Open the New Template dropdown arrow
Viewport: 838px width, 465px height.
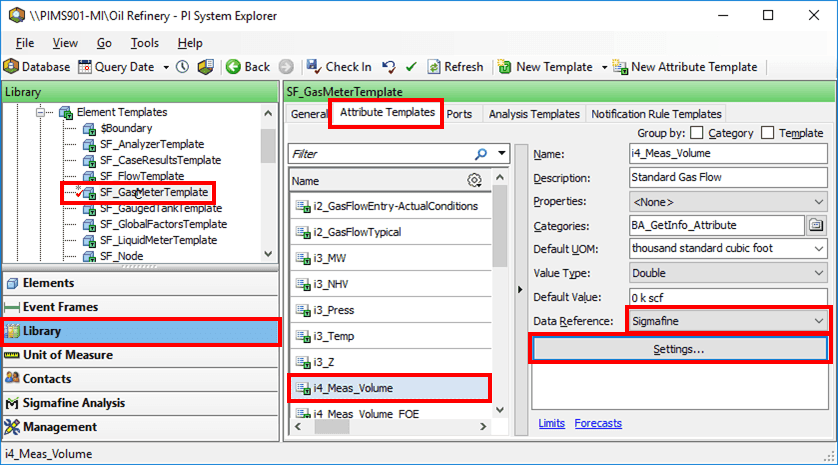point(604,67)
